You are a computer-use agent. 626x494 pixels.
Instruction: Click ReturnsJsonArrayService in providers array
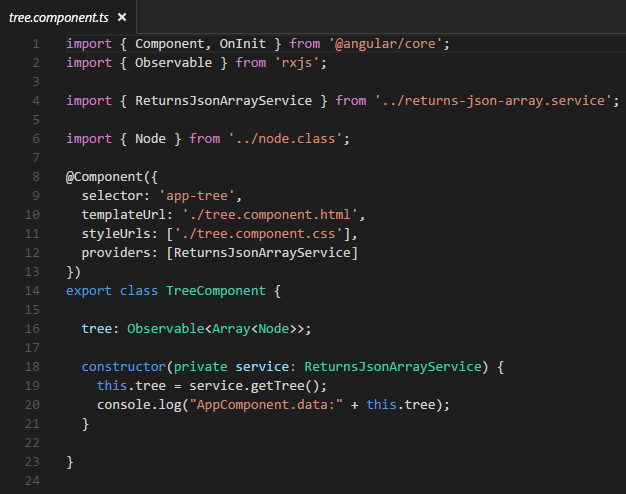point(262,253)
